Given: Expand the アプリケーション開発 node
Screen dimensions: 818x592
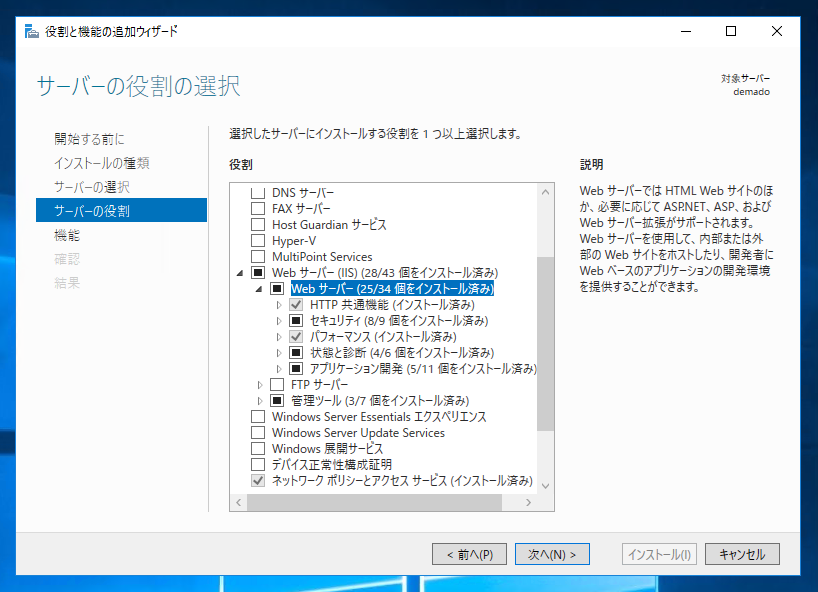Looking at the screenshot, I should click(279, 369).
